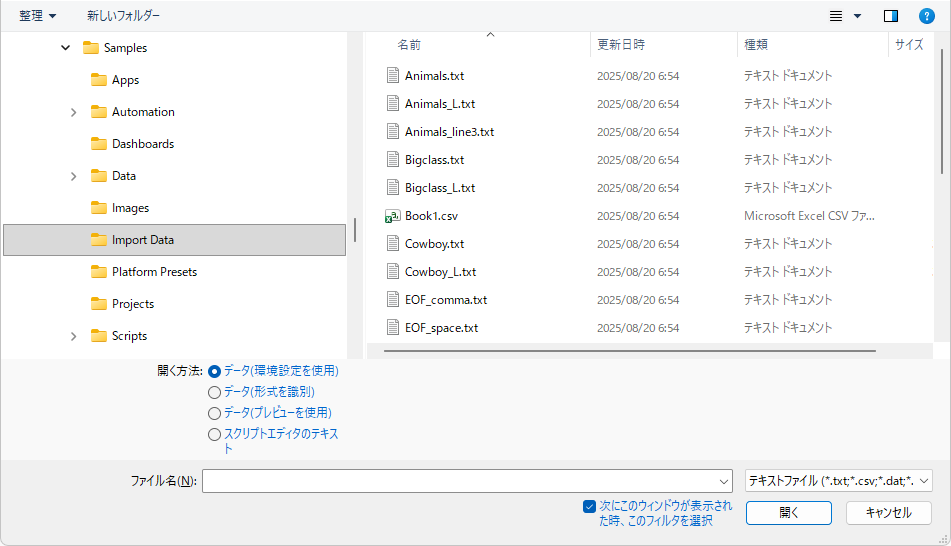Collapse the Samples folder tree
Screen dimensions: 951x546
(66, 47)
